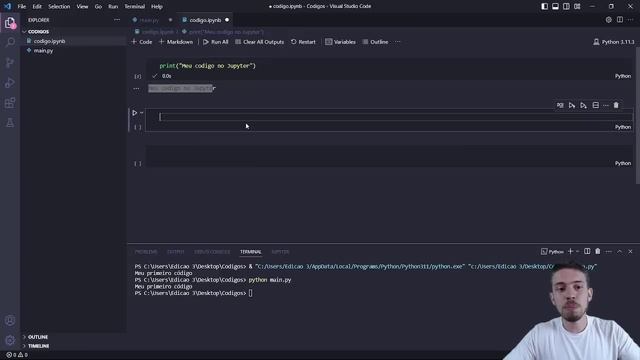Click Execute Cell and Below in the cell toolbar
Viewport: 640px width, 360px height.
[584, 105]
